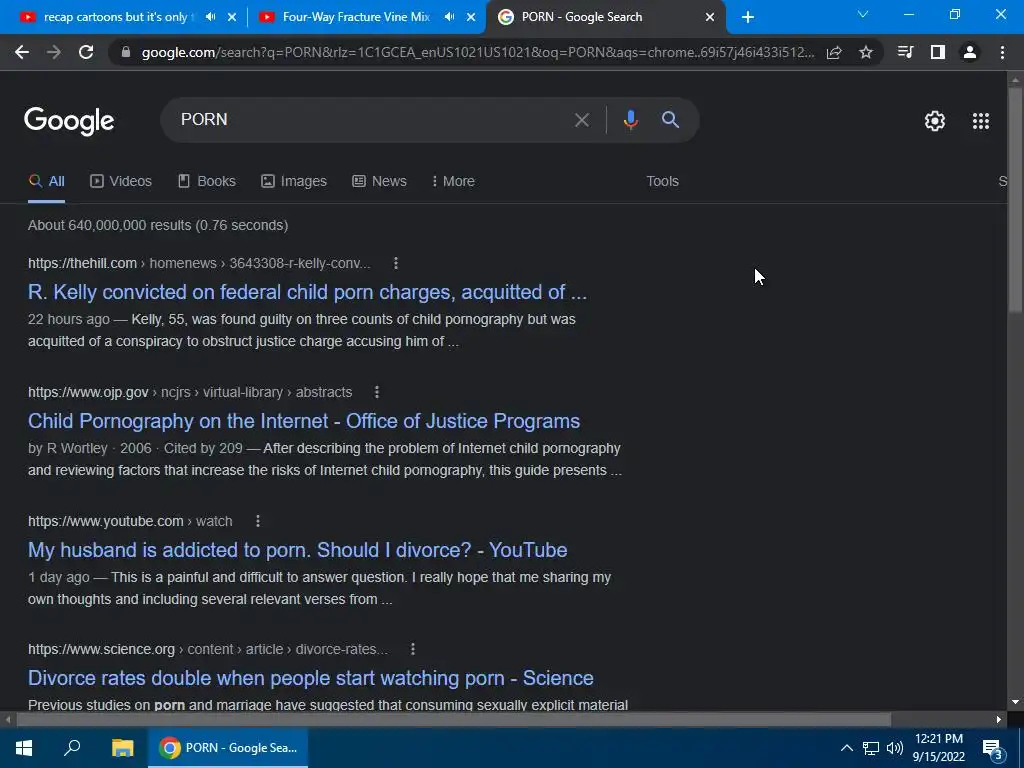
Task: Open the media control icon in toolbar
Action: coord(905,52)
